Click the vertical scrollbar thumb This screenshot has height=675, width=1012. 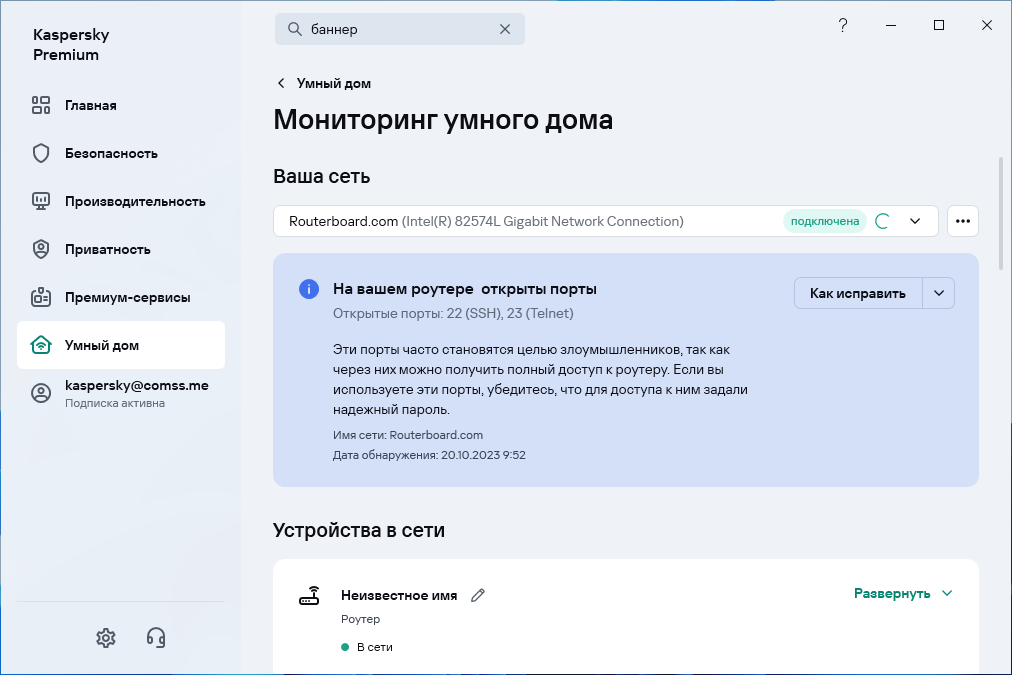click(x=1001, y=213)
